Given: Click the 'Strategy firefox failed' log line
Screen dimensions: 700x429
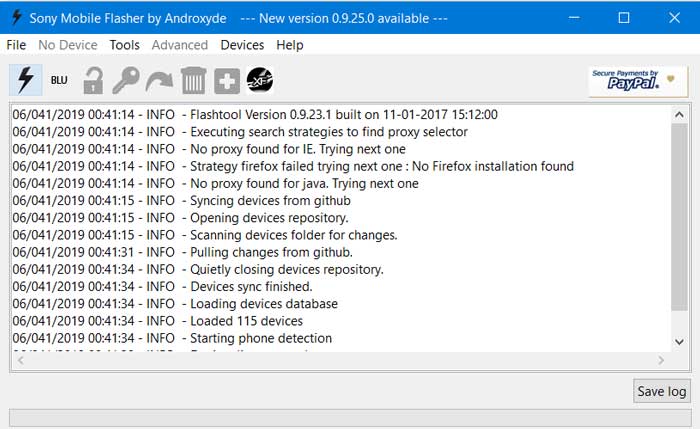Looking at the screenshot, I should coord(293,166).
